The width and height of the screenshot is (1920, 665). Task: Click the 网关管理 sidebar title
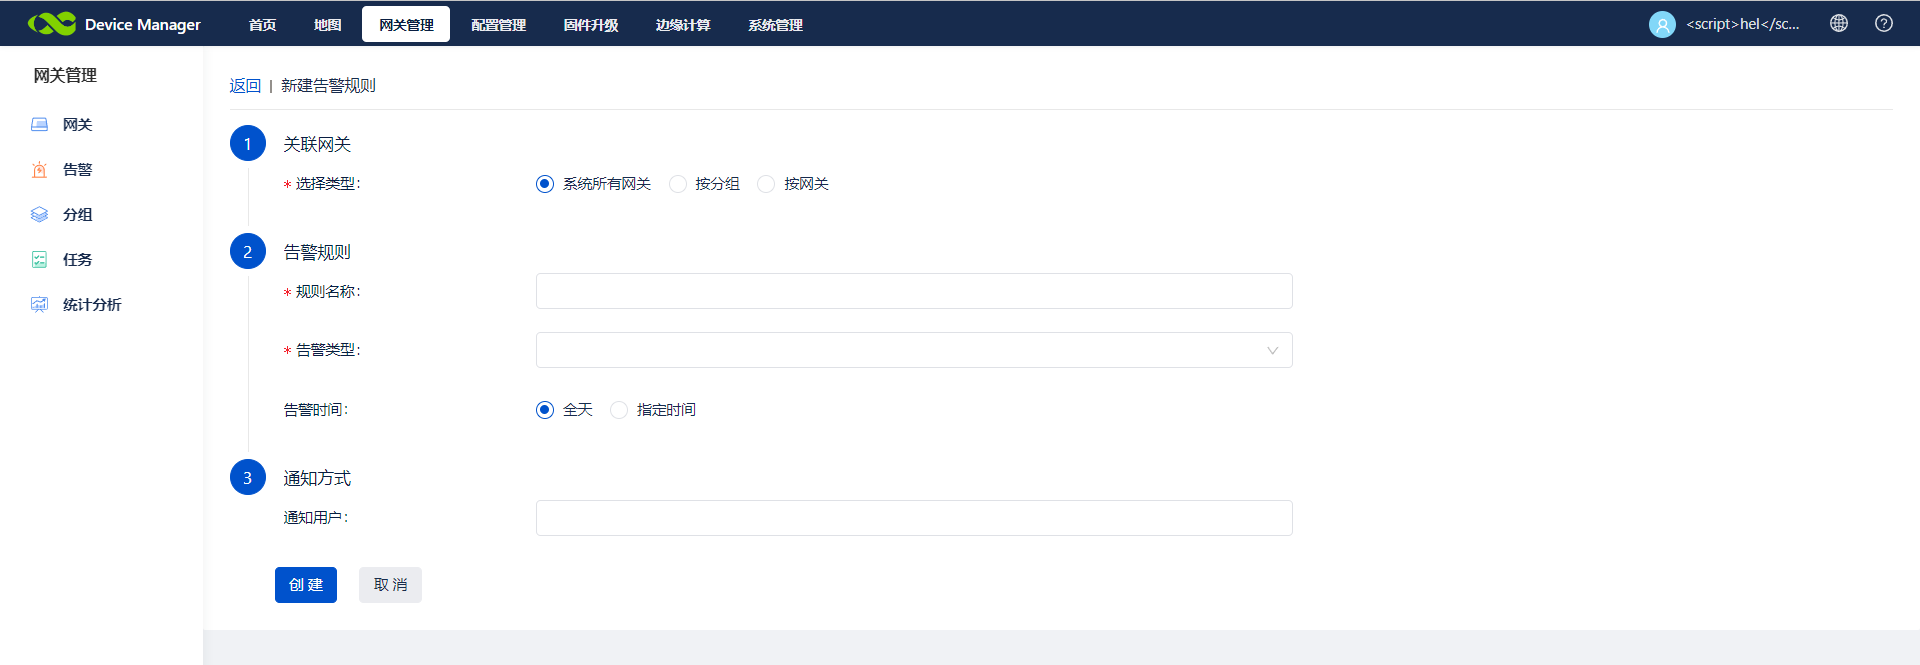coord(65,76)
